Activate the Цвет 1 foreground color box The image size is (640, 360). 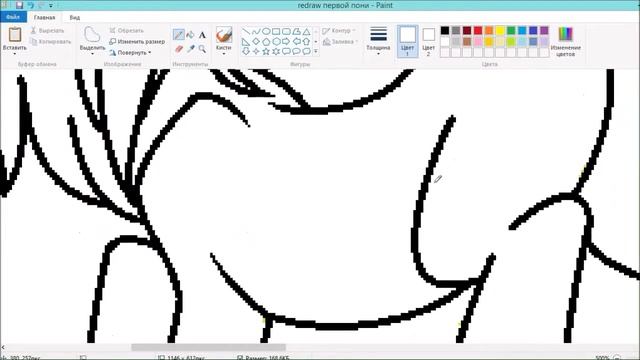click(x=407, y=41)
